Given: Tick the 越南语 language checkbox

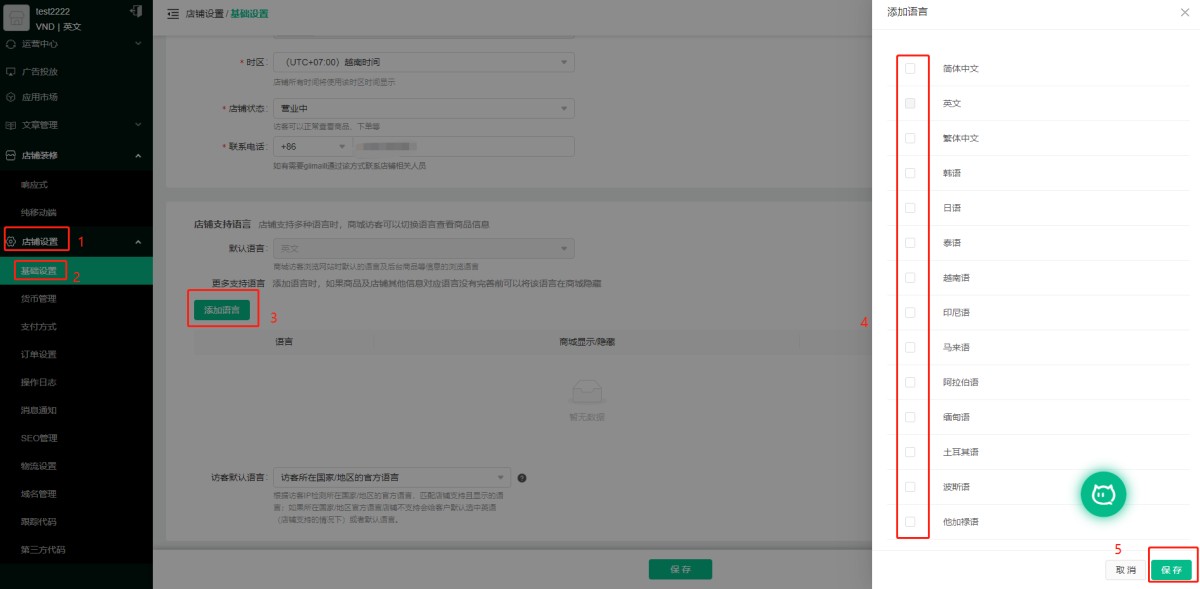Looking at the screenshot, I should pyautogui.click(x=910, y=278).
